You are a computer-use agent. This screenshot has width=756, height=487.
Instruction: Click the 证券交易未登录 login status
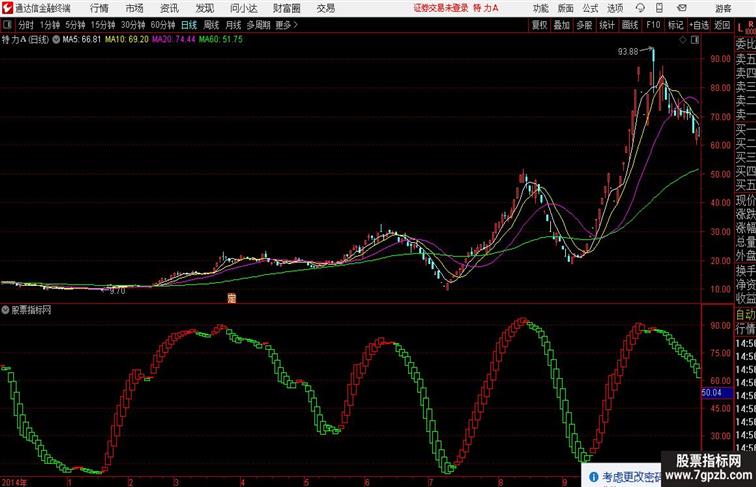click(441, 8)
